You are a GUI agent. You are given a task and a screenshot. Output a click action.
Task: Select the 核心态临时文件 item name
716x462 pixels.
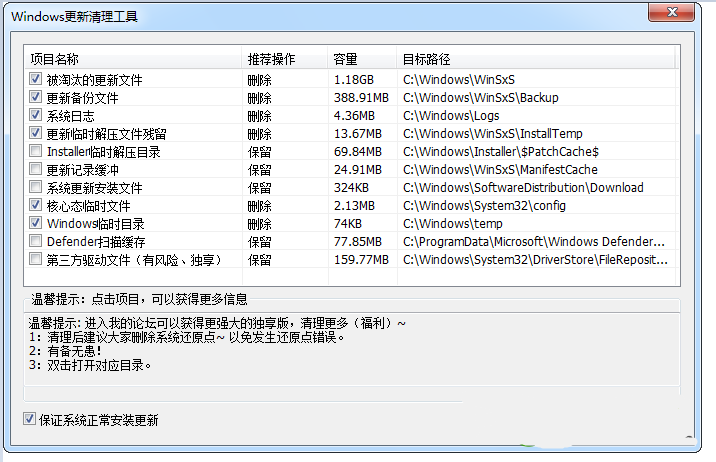click(x=89, y=206)
